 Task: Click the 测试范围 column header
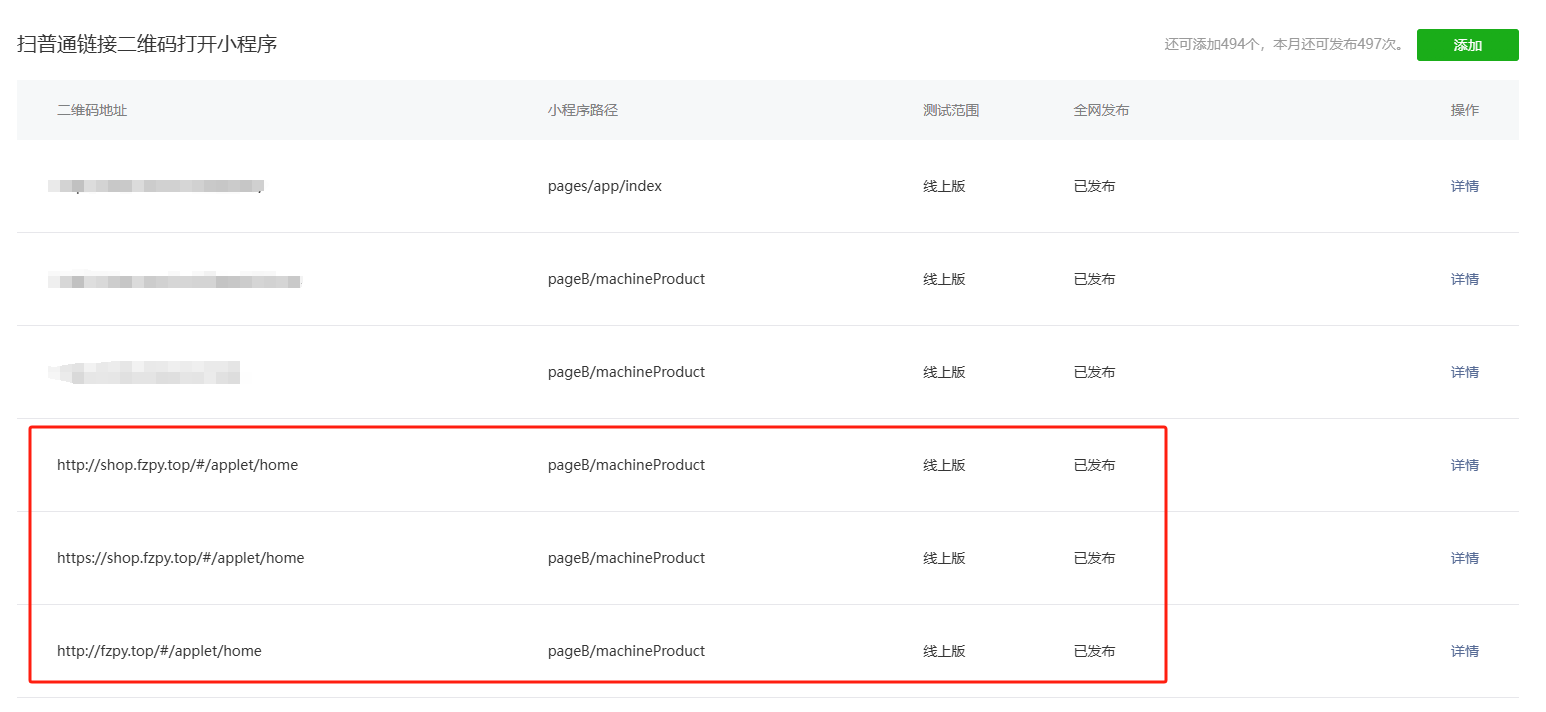point(951,110)
